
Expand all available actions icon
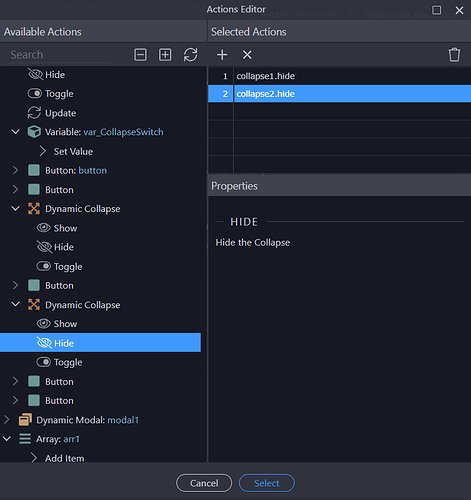[x=165, y=55]
